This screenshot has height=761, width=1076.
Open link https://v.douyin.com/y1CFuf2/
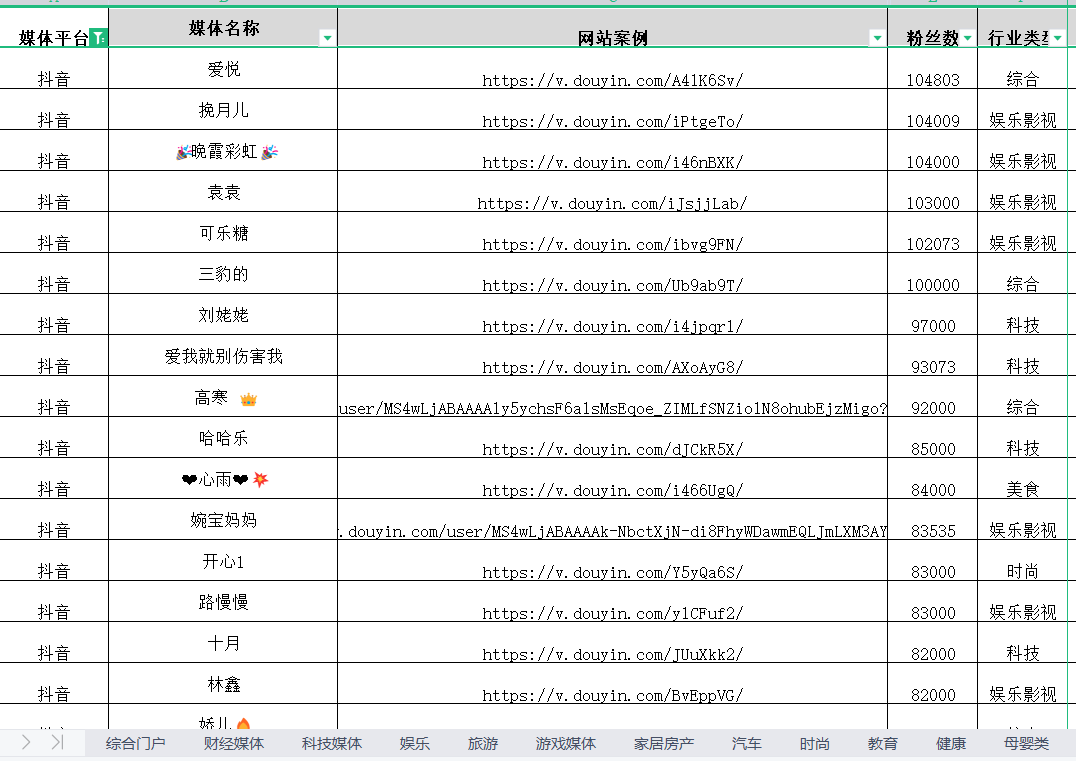pos(612,613)
